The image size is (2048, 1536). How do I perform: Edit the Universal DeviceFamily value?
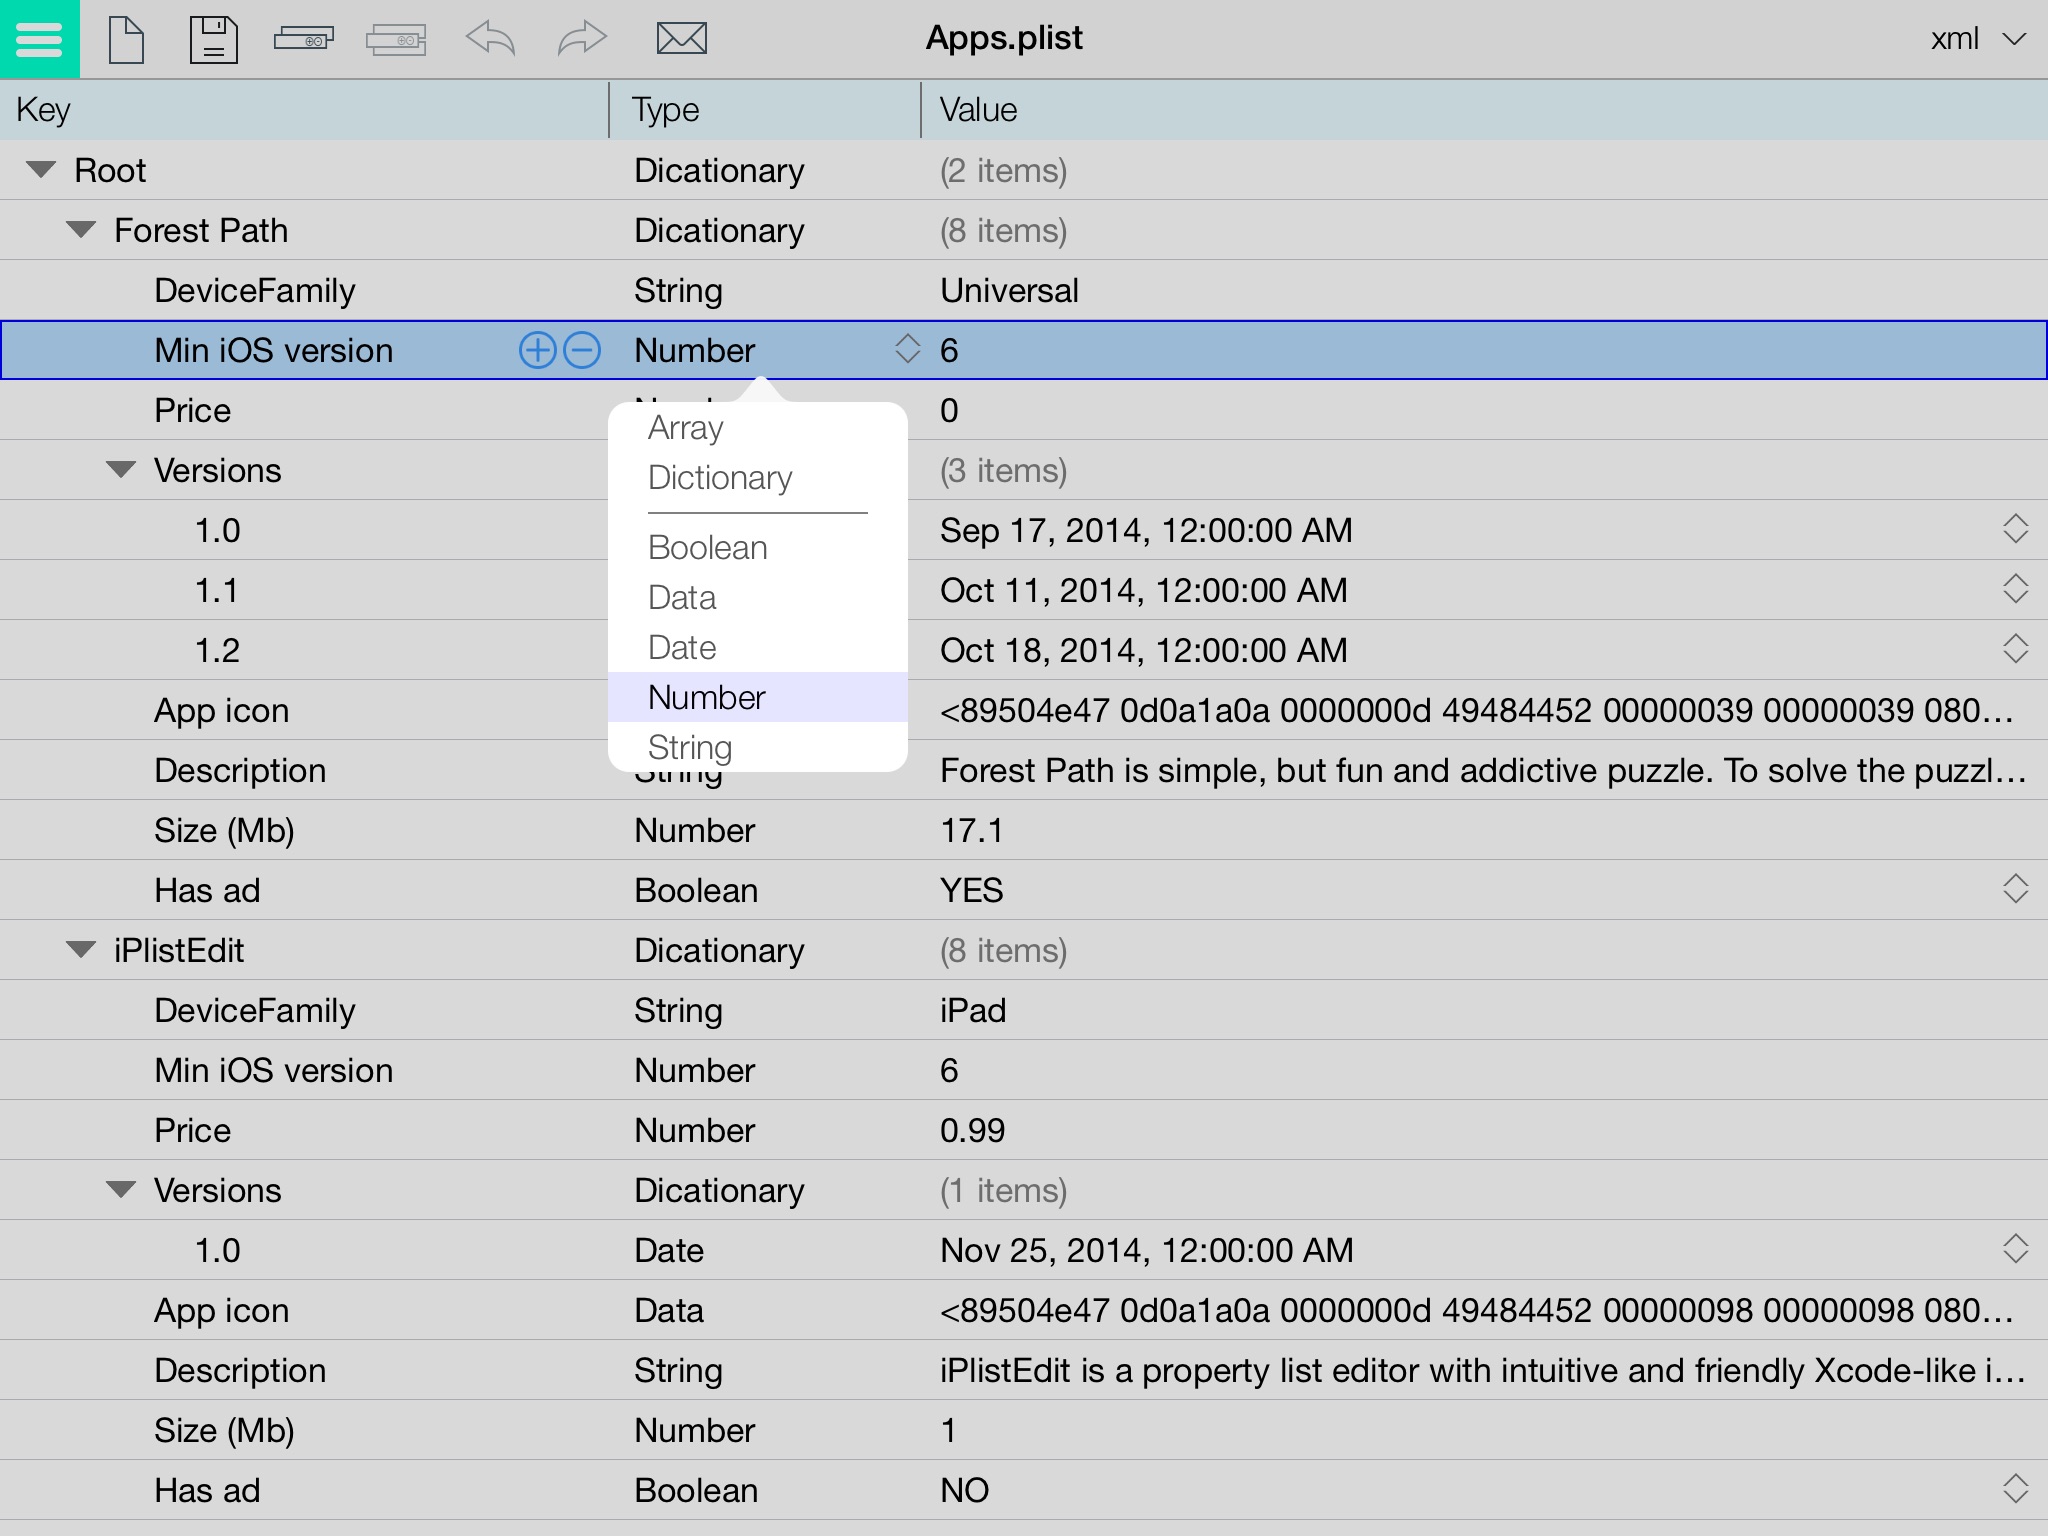pos(1009,290)
